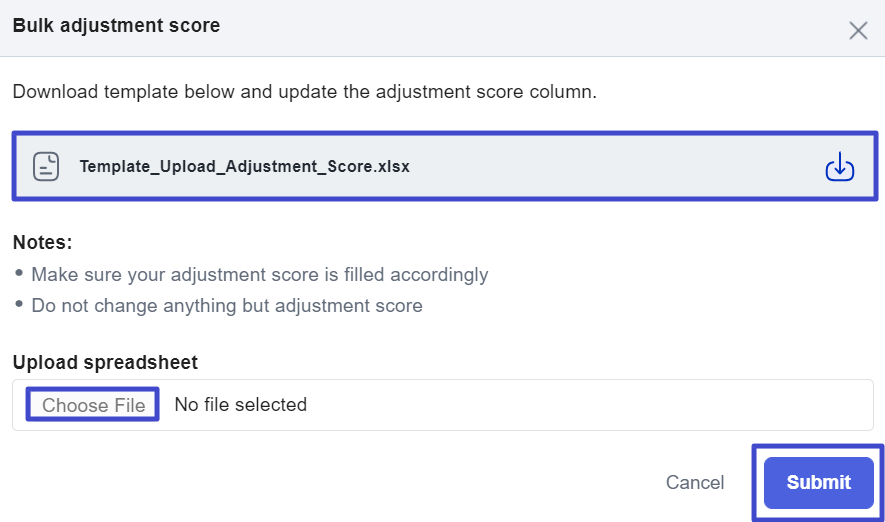Cancel the bulk adjustment dialog

click(x=695, y=483)
